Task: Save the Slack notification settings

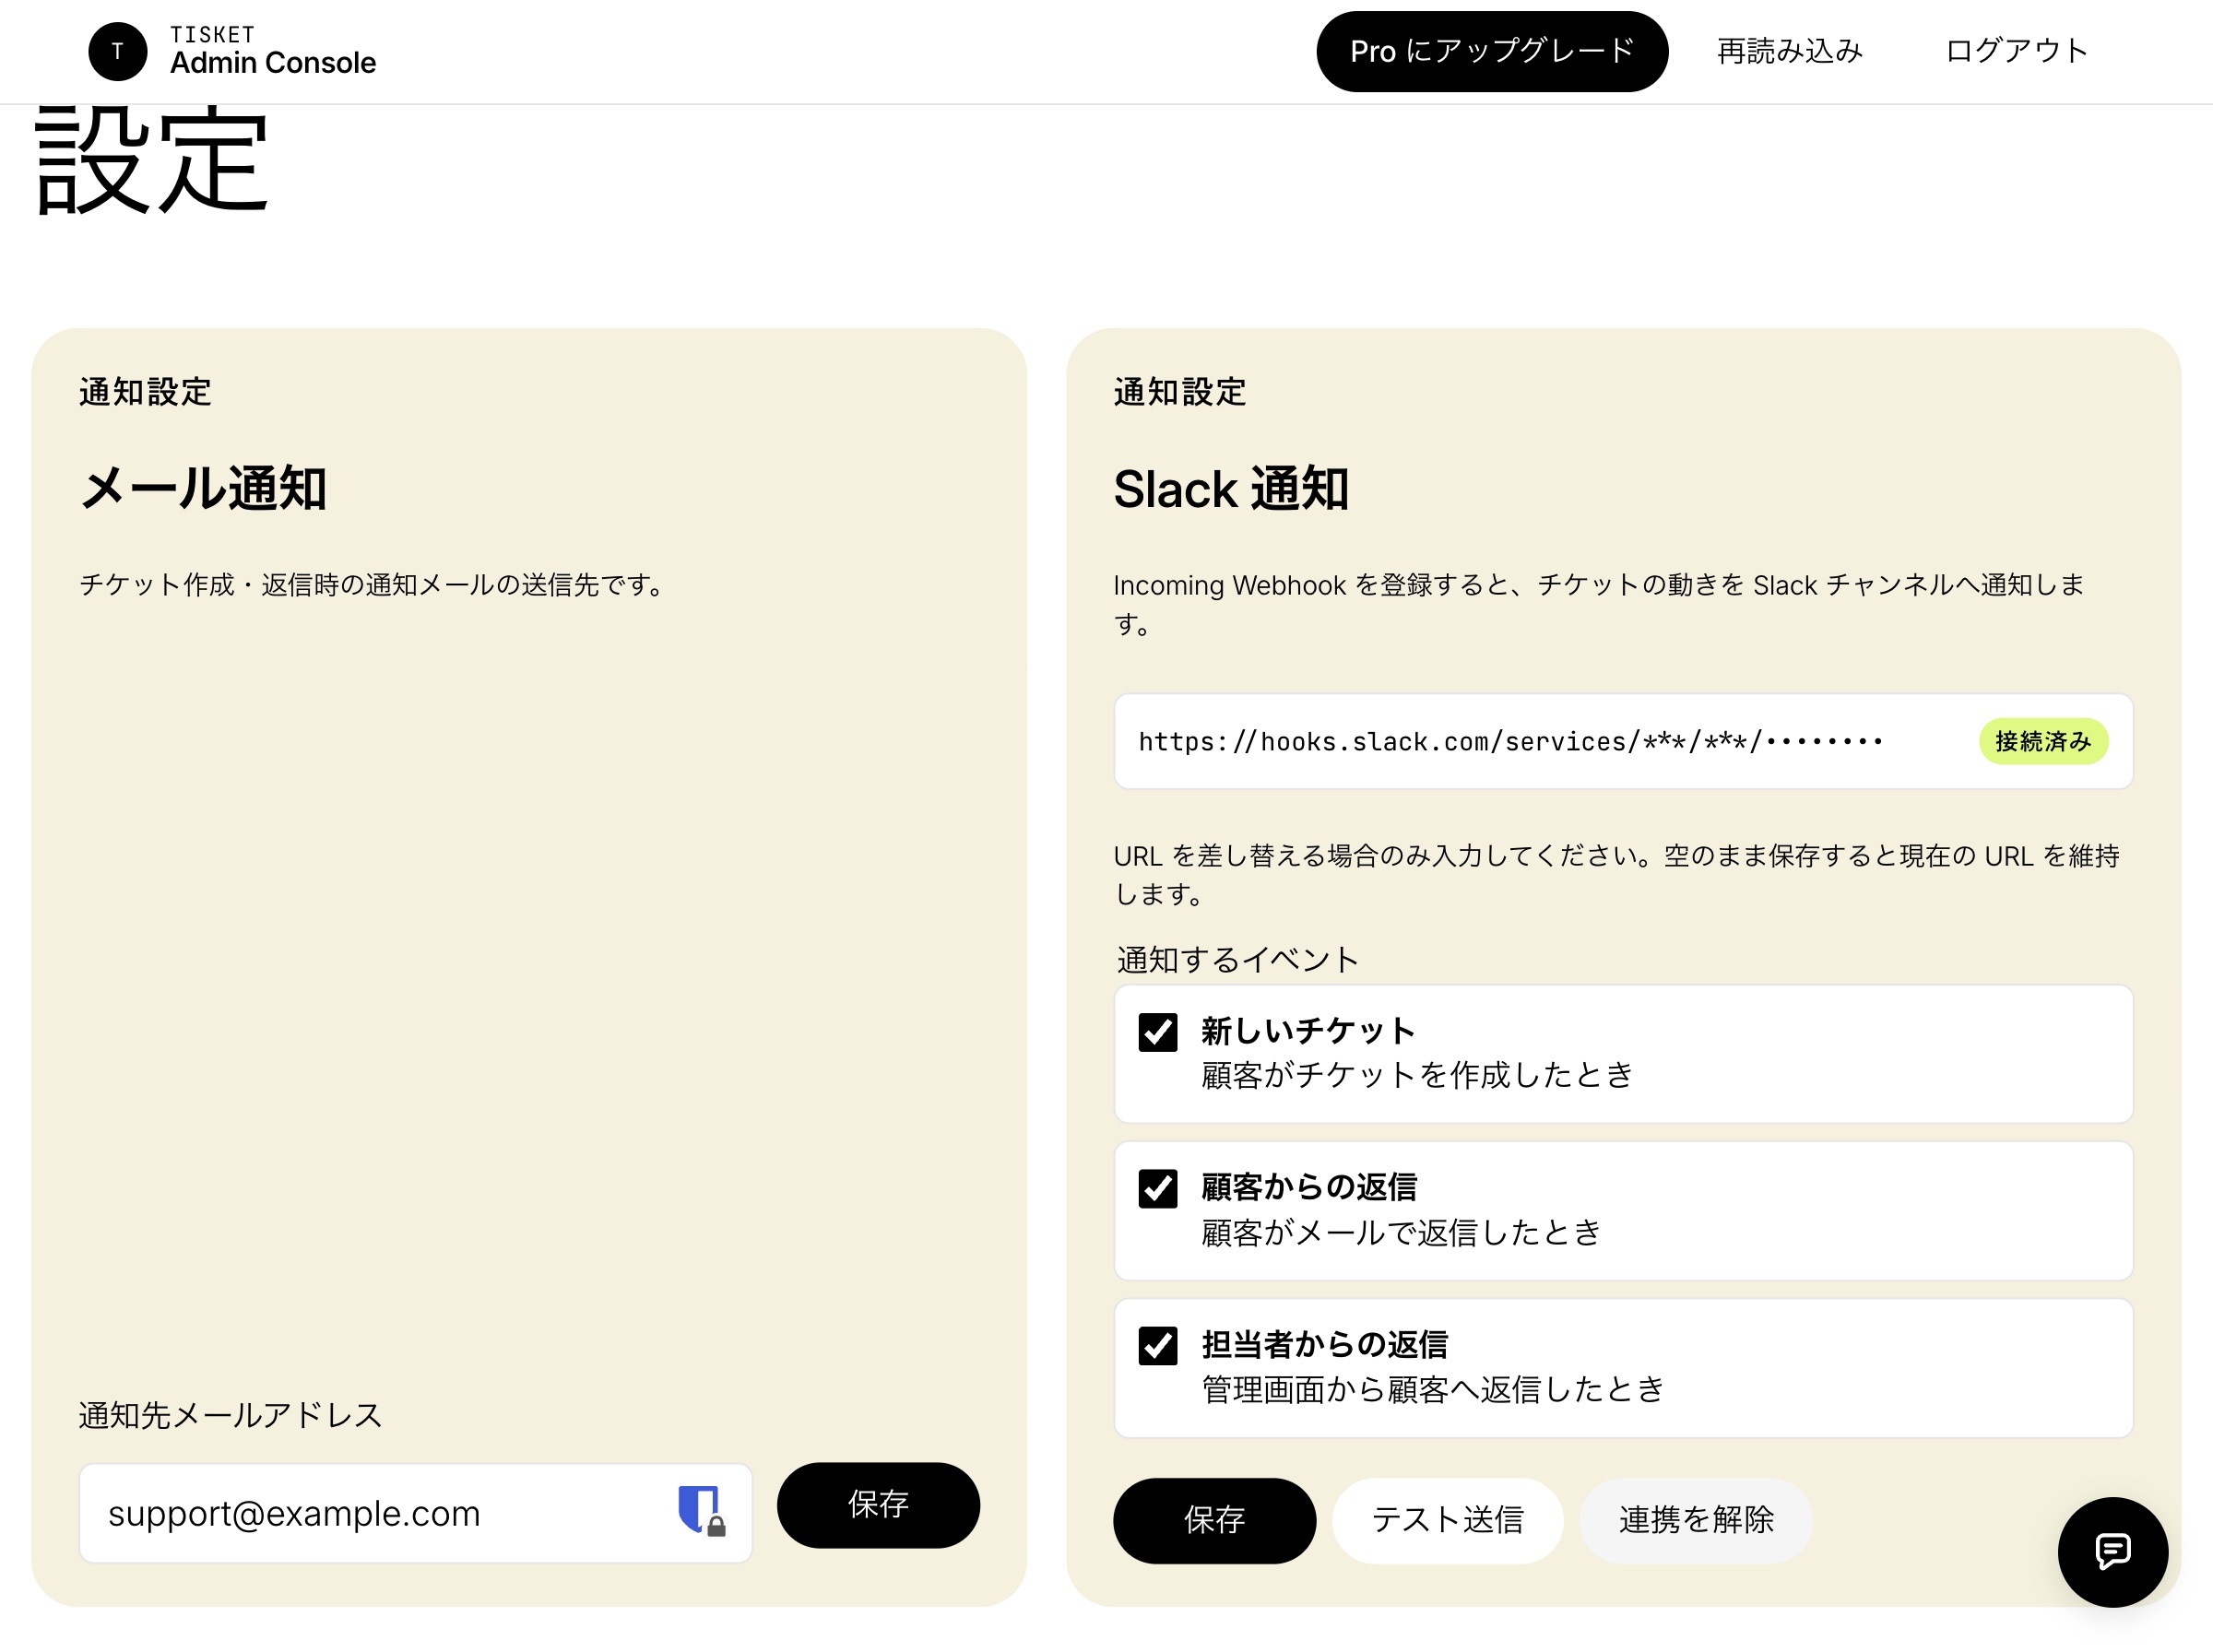Action: 1214,1521
